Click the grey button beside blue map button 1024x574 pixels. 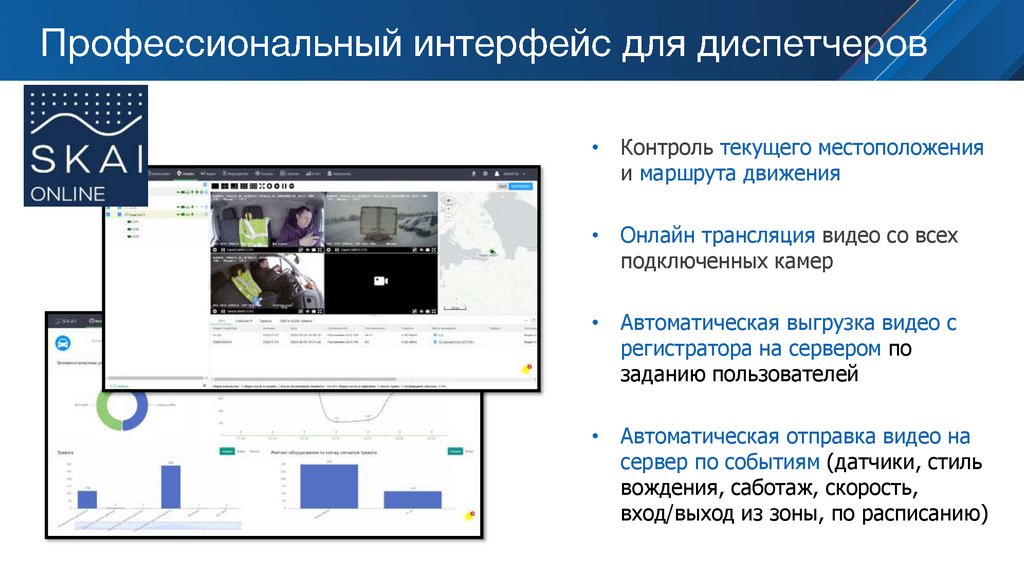[502, 186]
